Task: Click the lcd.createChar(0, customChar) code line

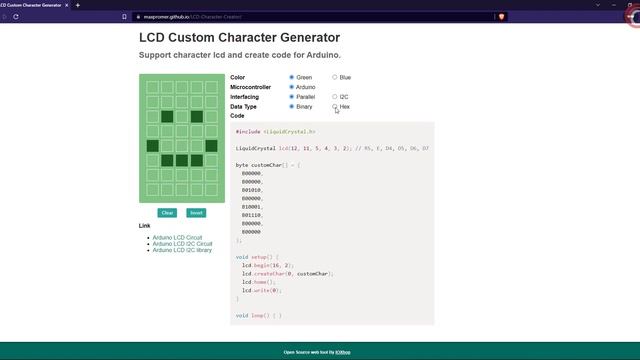Action: pos(288,273)
